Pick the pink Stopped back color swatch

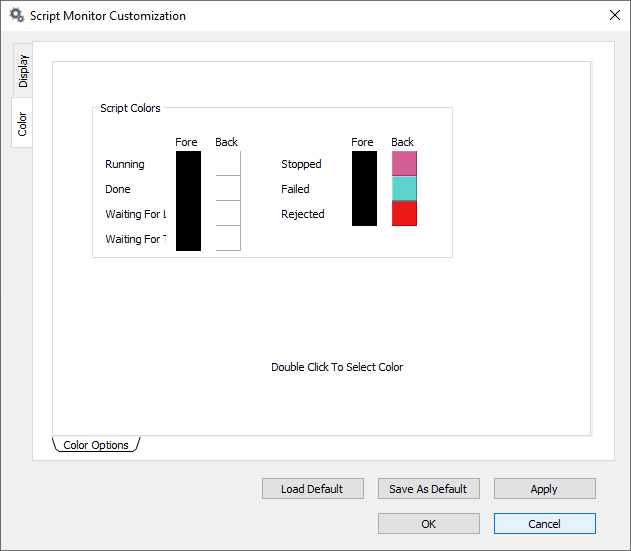404,164
